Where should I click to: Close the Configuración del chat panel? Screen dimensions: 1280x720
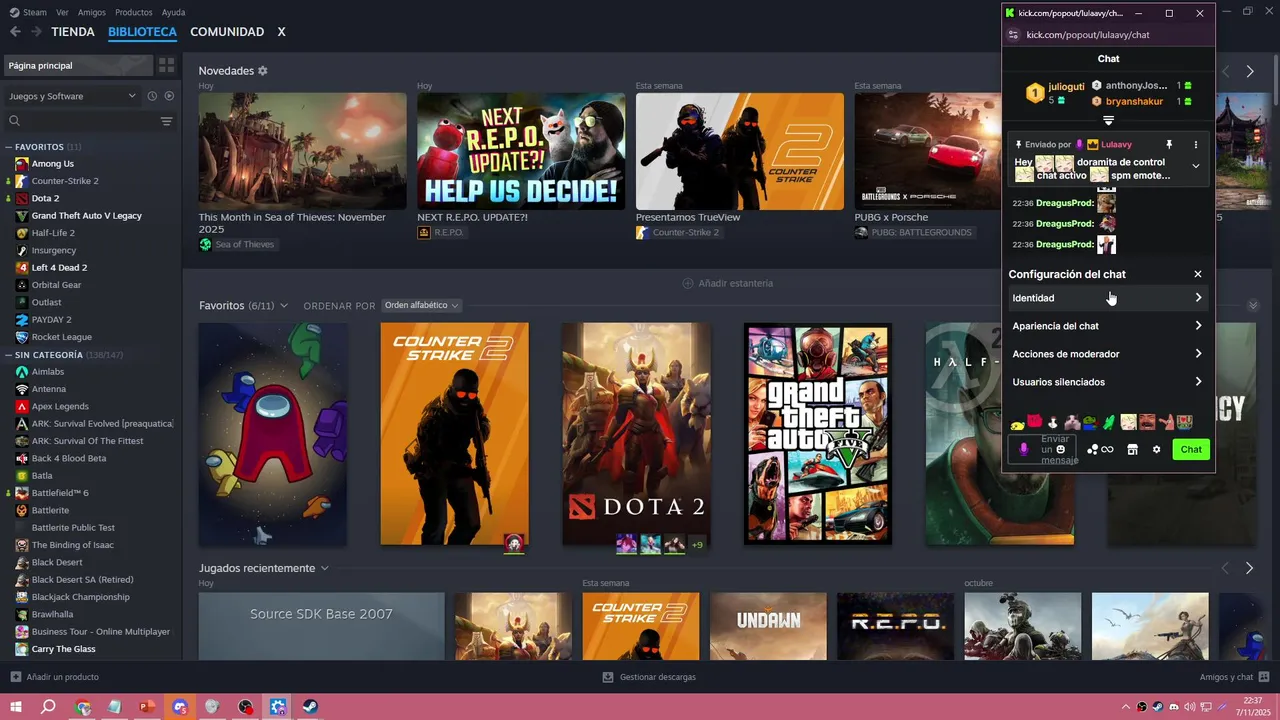click(x=1198, y=274)
